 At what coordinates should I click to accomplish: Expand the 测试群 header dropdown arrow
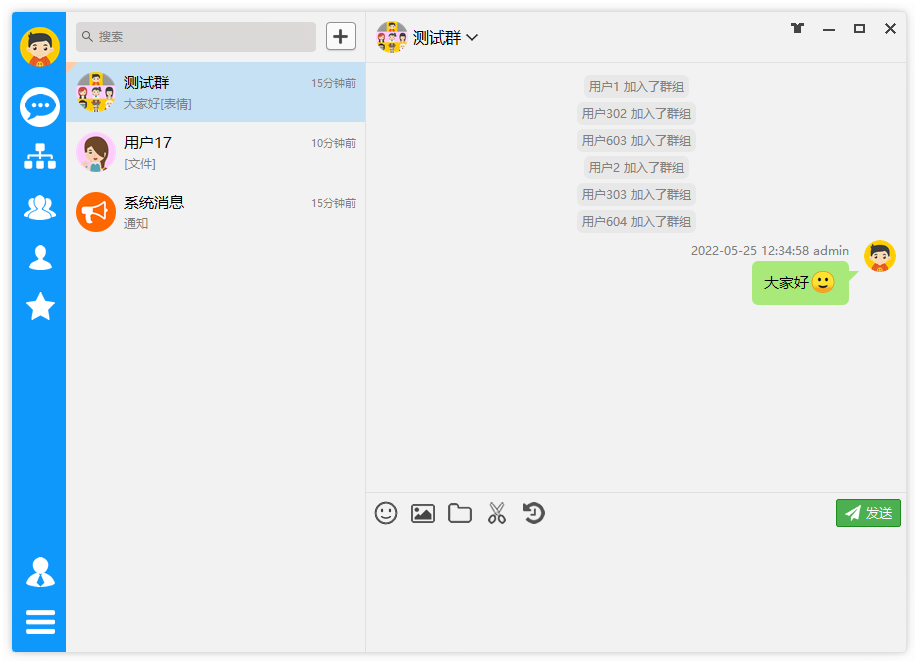tap(472, 37)
